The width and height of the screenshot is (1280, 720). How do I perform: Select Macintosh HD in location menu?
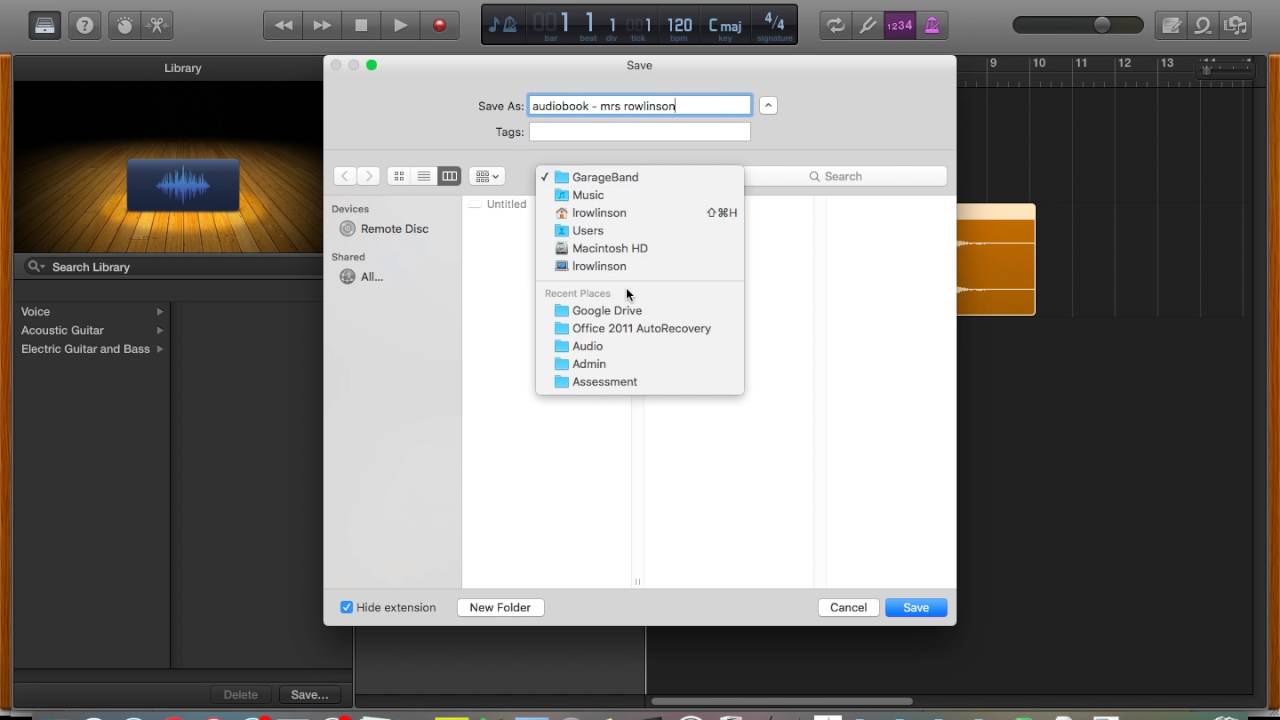click(640, 248)
